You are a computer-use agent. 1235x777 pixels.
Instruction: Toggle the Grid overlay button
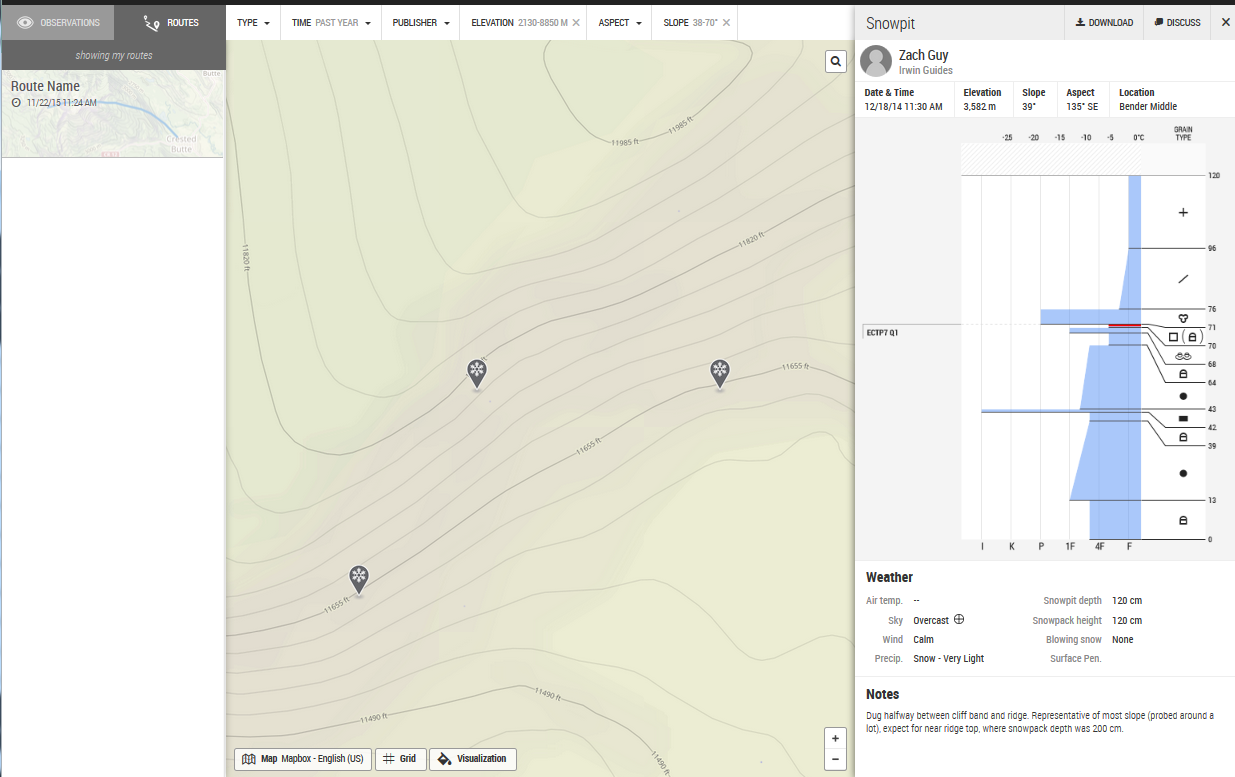click(400, 759)
